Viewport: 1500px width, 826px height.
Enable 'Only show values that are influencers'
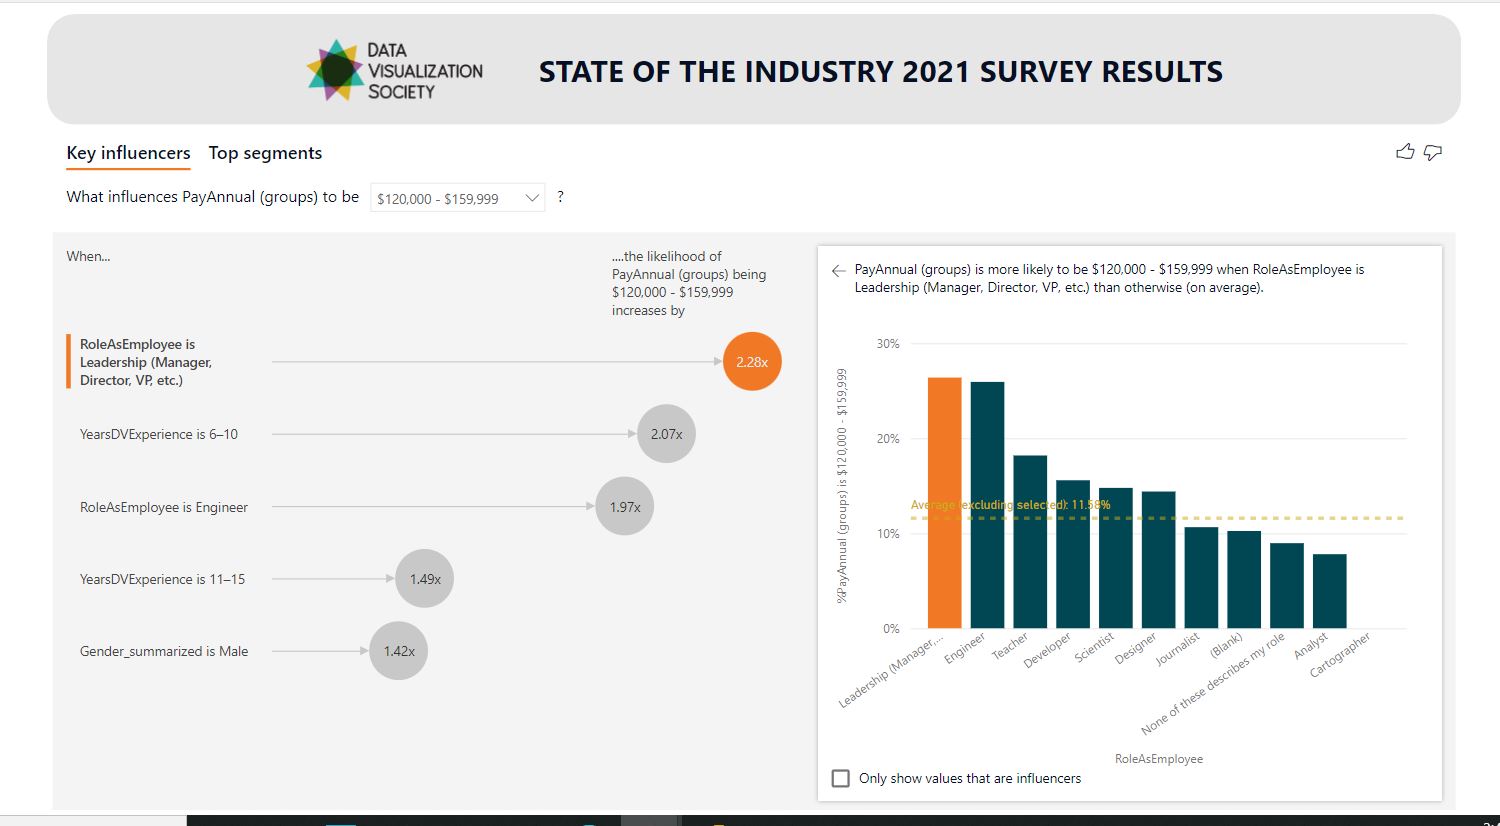click(841, 778)
